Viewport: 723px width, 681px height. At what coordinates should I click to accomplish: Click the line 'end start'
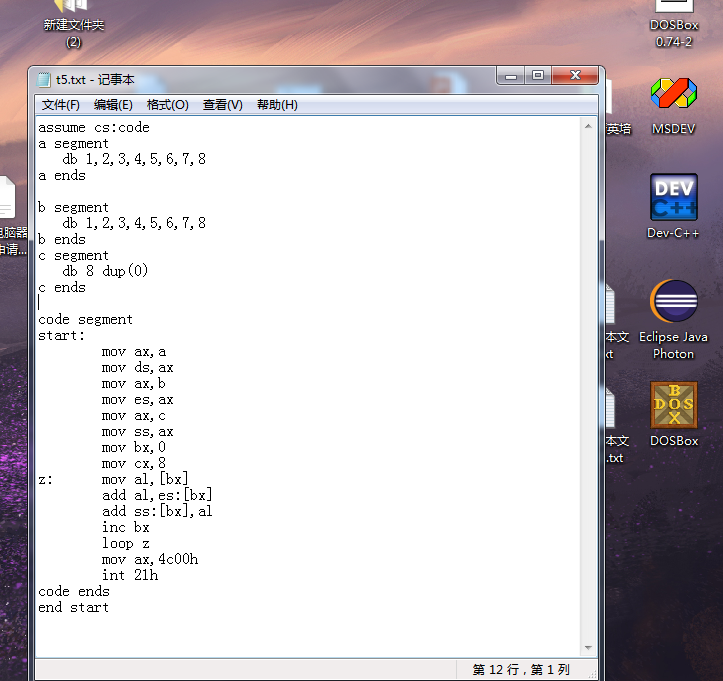73,607
